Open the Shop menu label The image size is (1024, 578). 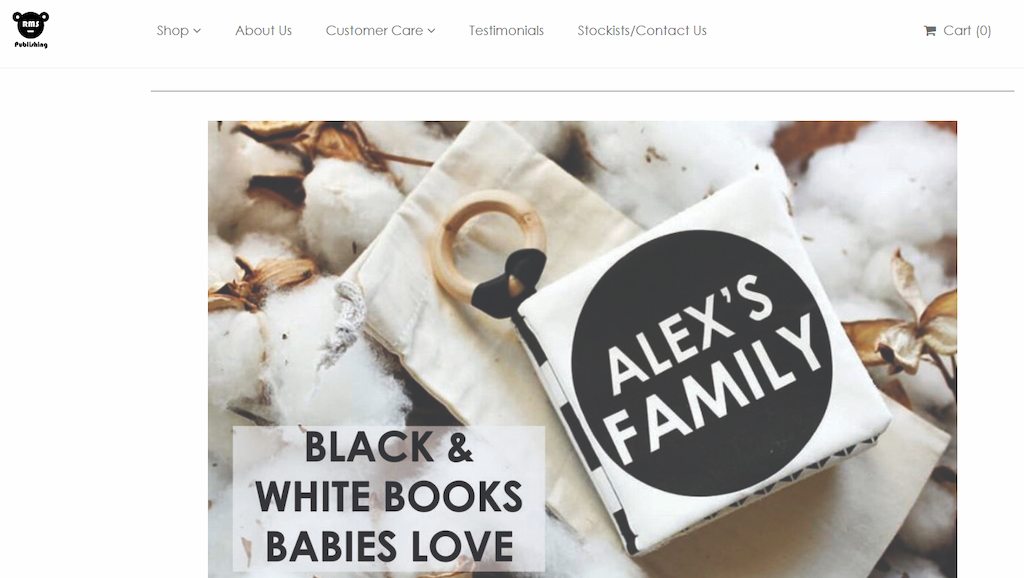pyautogui.click(x=172, y=31)
